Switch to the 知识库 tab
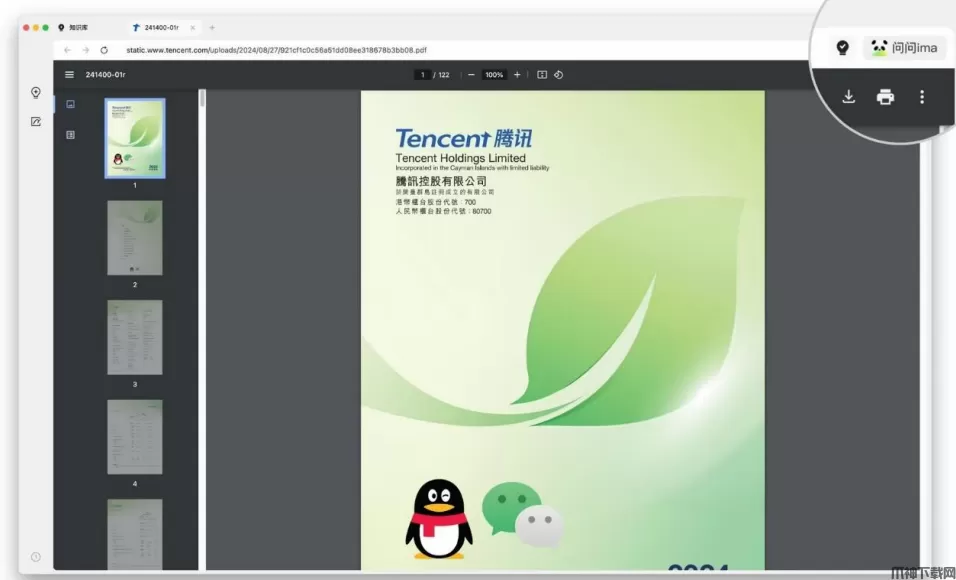This screenshot has height=580, width=956. (74, 27)
